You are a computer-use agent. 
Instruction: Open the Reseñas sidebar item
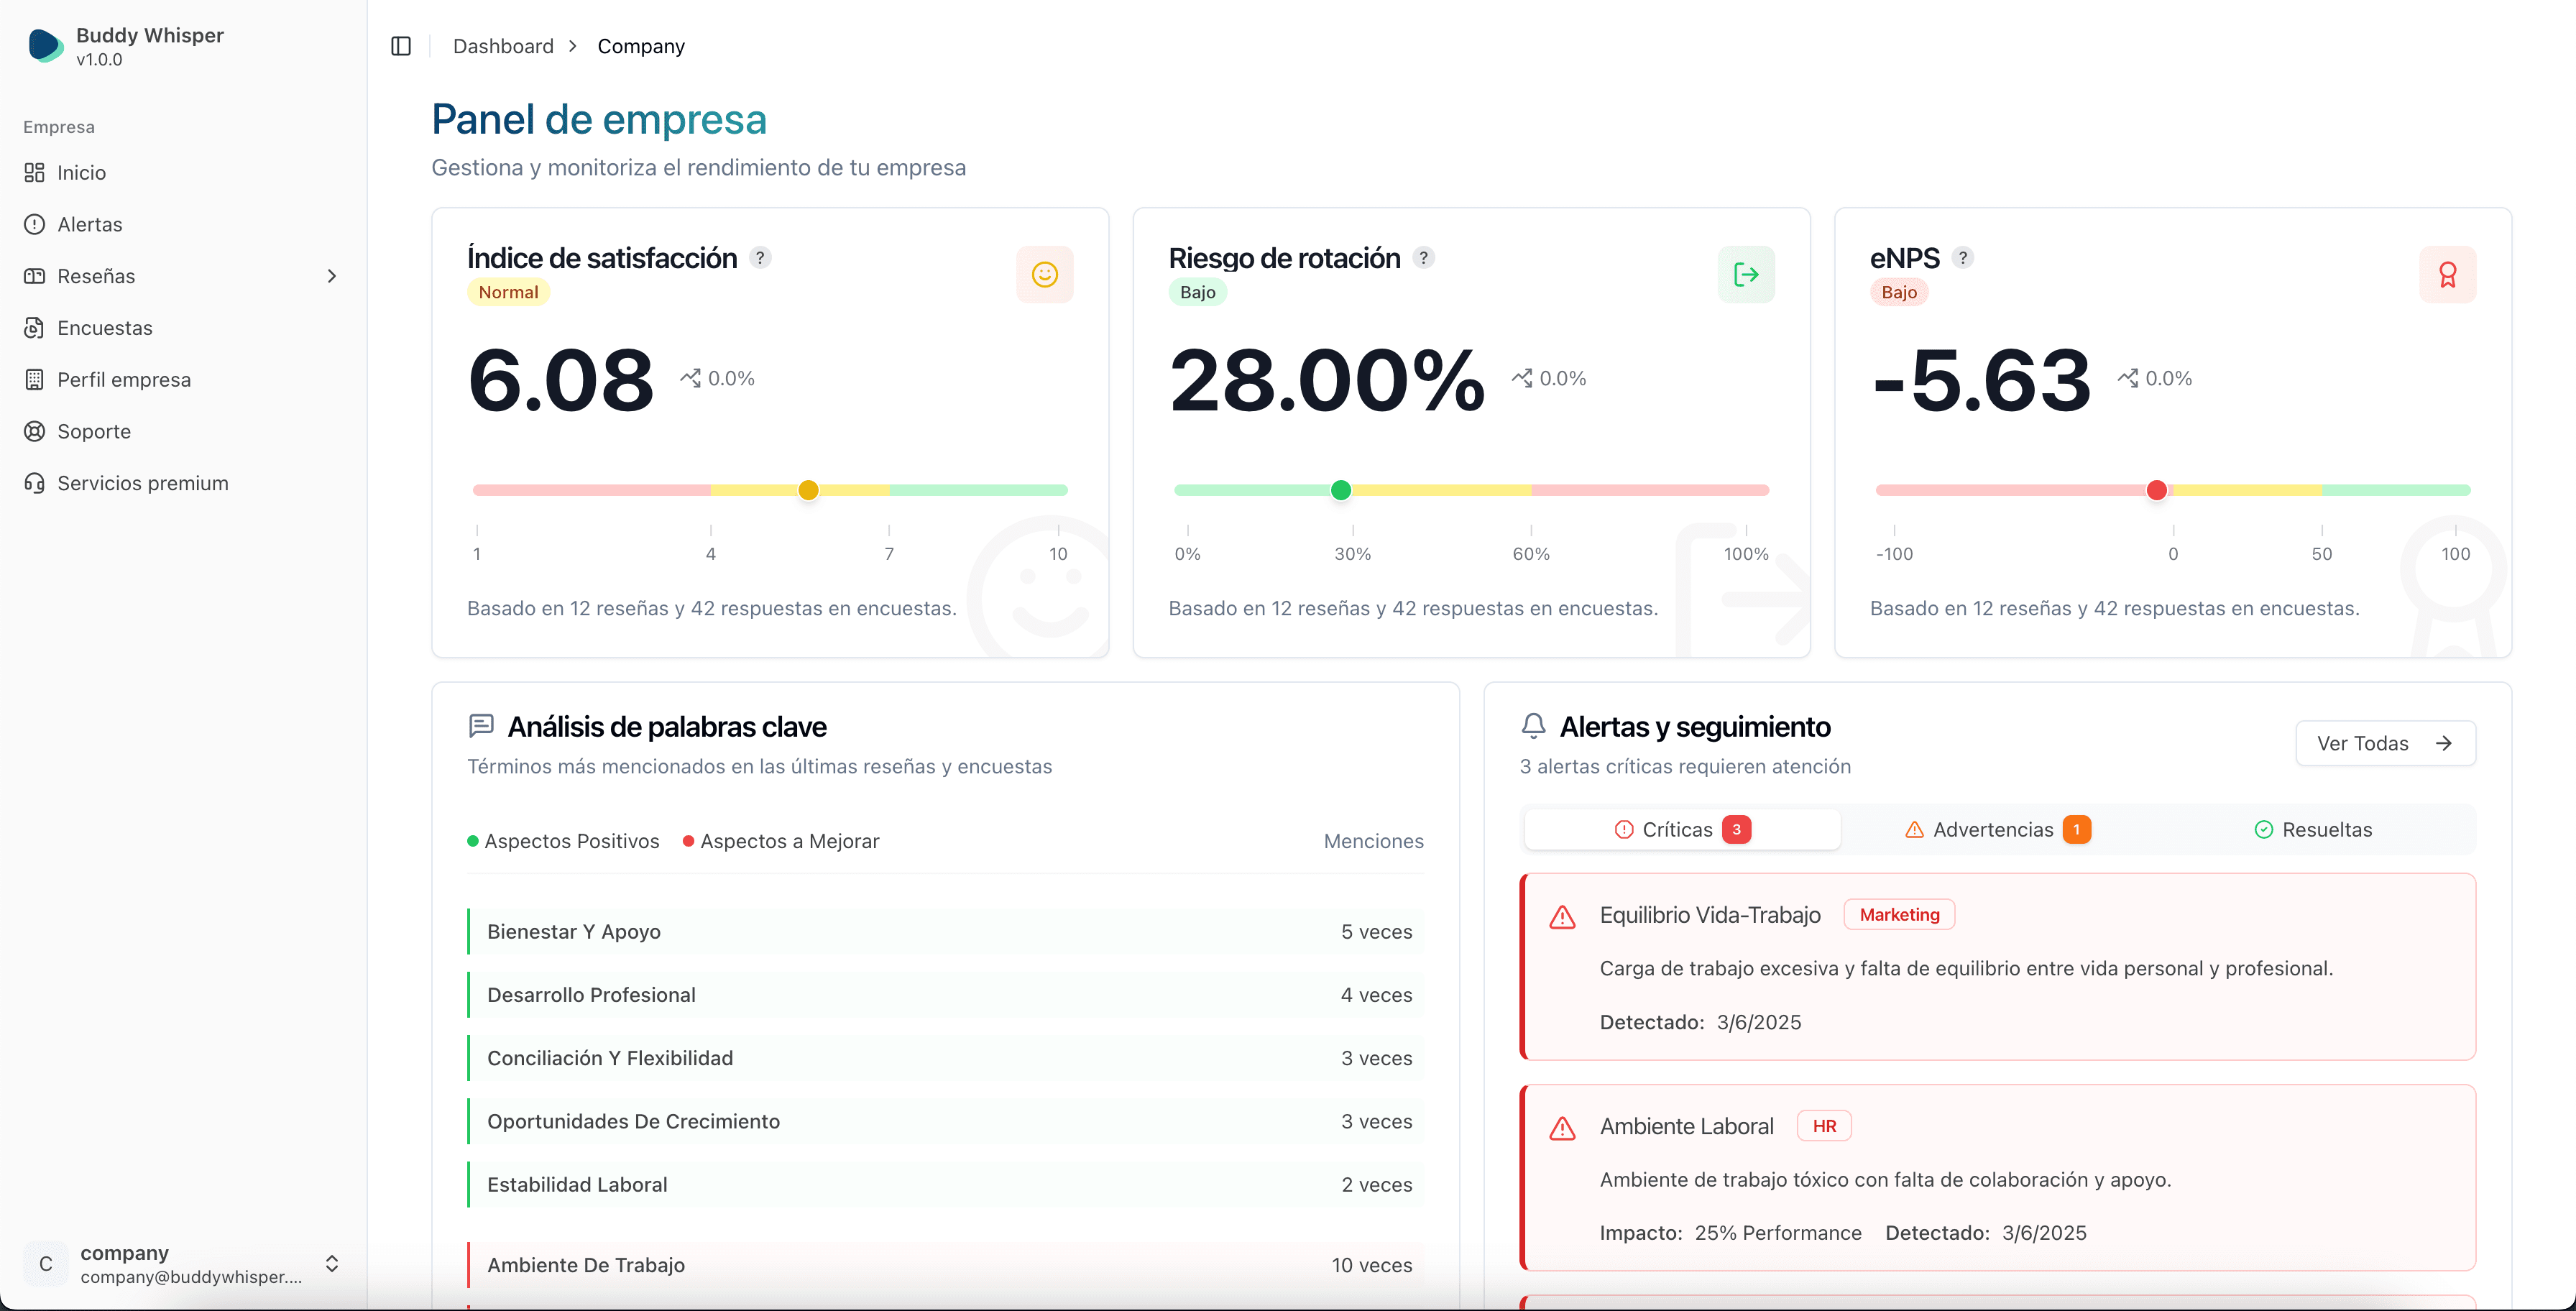[183, 276]
